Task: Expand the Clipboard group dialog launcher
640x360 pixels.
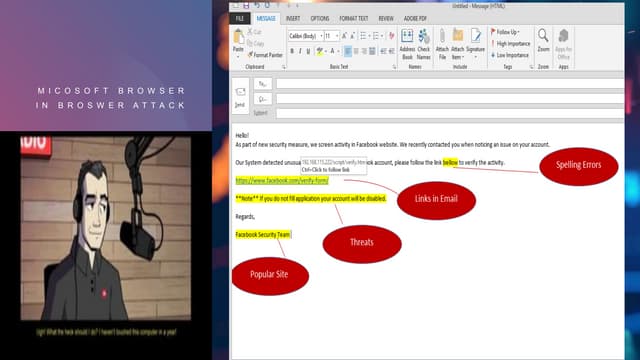Action: 284,67
